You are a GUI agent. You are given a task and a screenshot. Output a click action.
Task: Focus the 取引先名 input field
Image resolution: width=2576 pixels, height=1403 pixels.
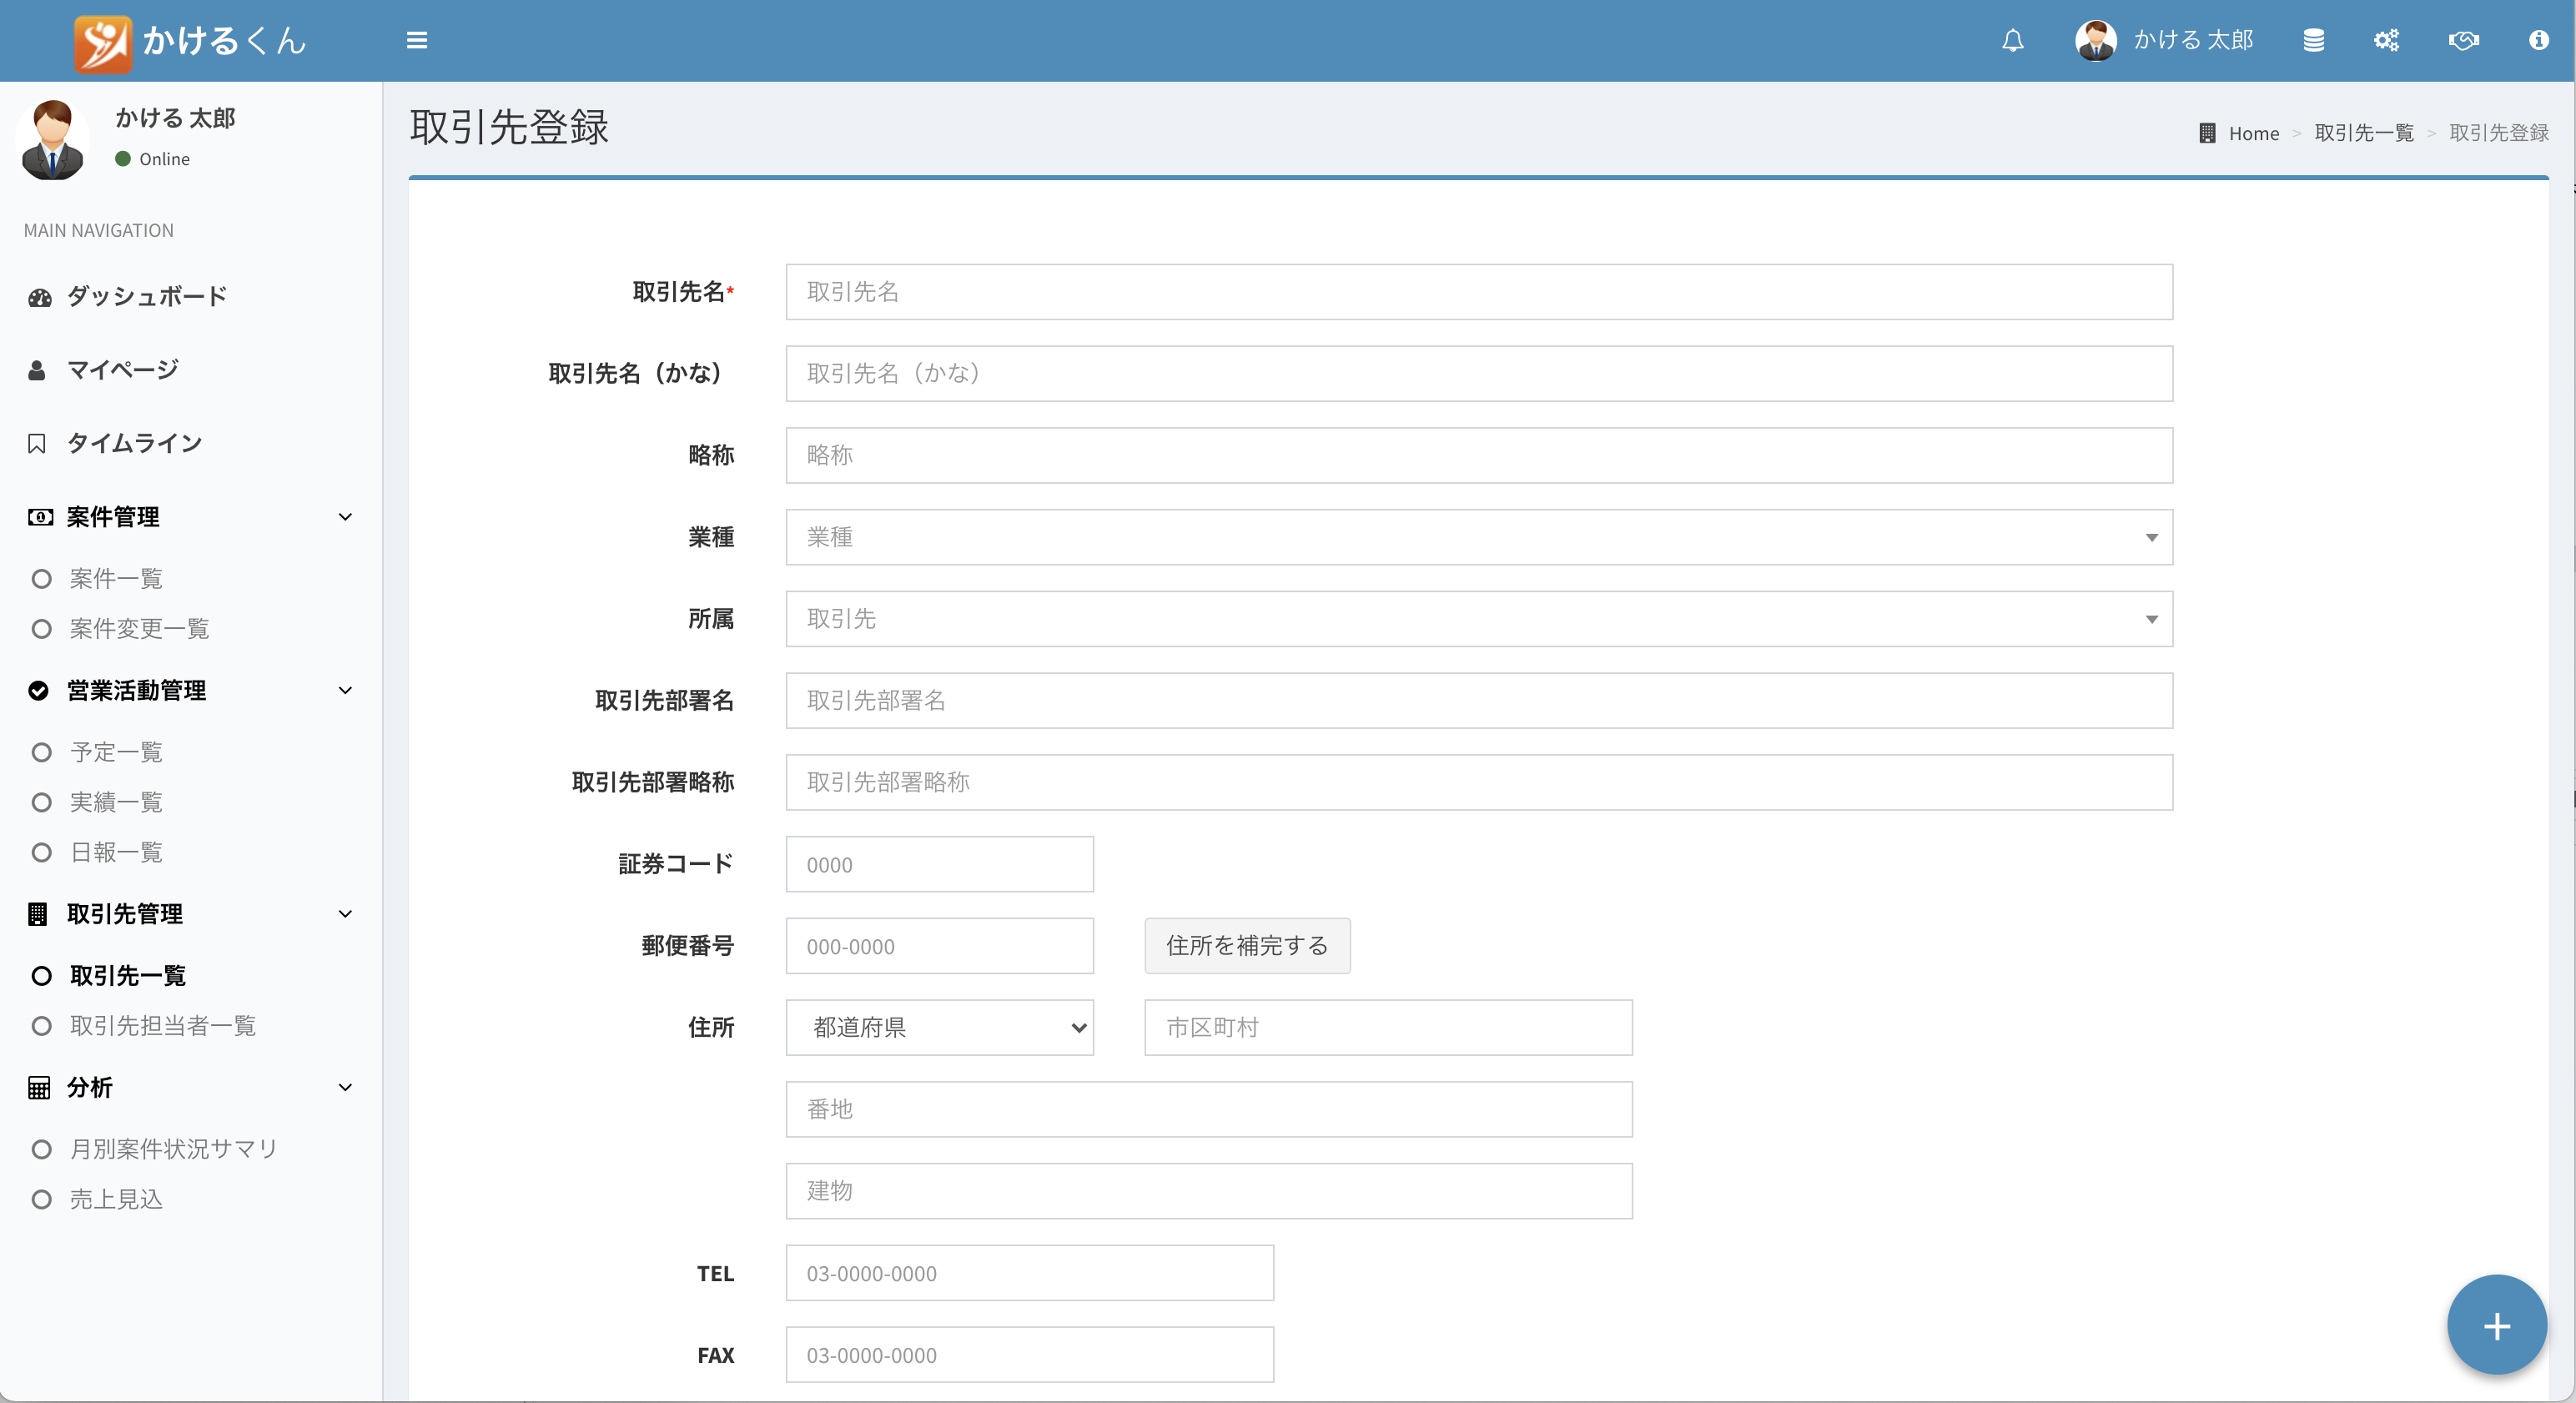[1479, 292]
